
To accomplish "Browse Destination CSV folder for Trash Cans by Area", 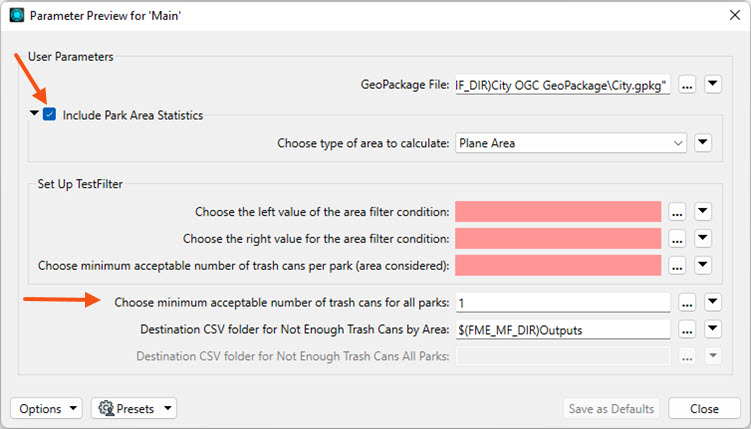I will (x=687, y=329).
